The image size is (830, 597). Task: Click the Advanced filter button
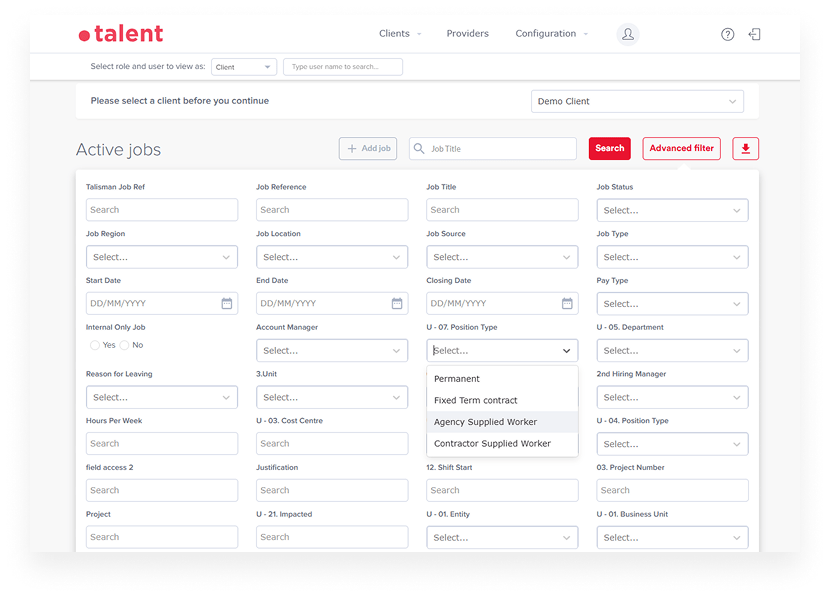tap(681, 149)
